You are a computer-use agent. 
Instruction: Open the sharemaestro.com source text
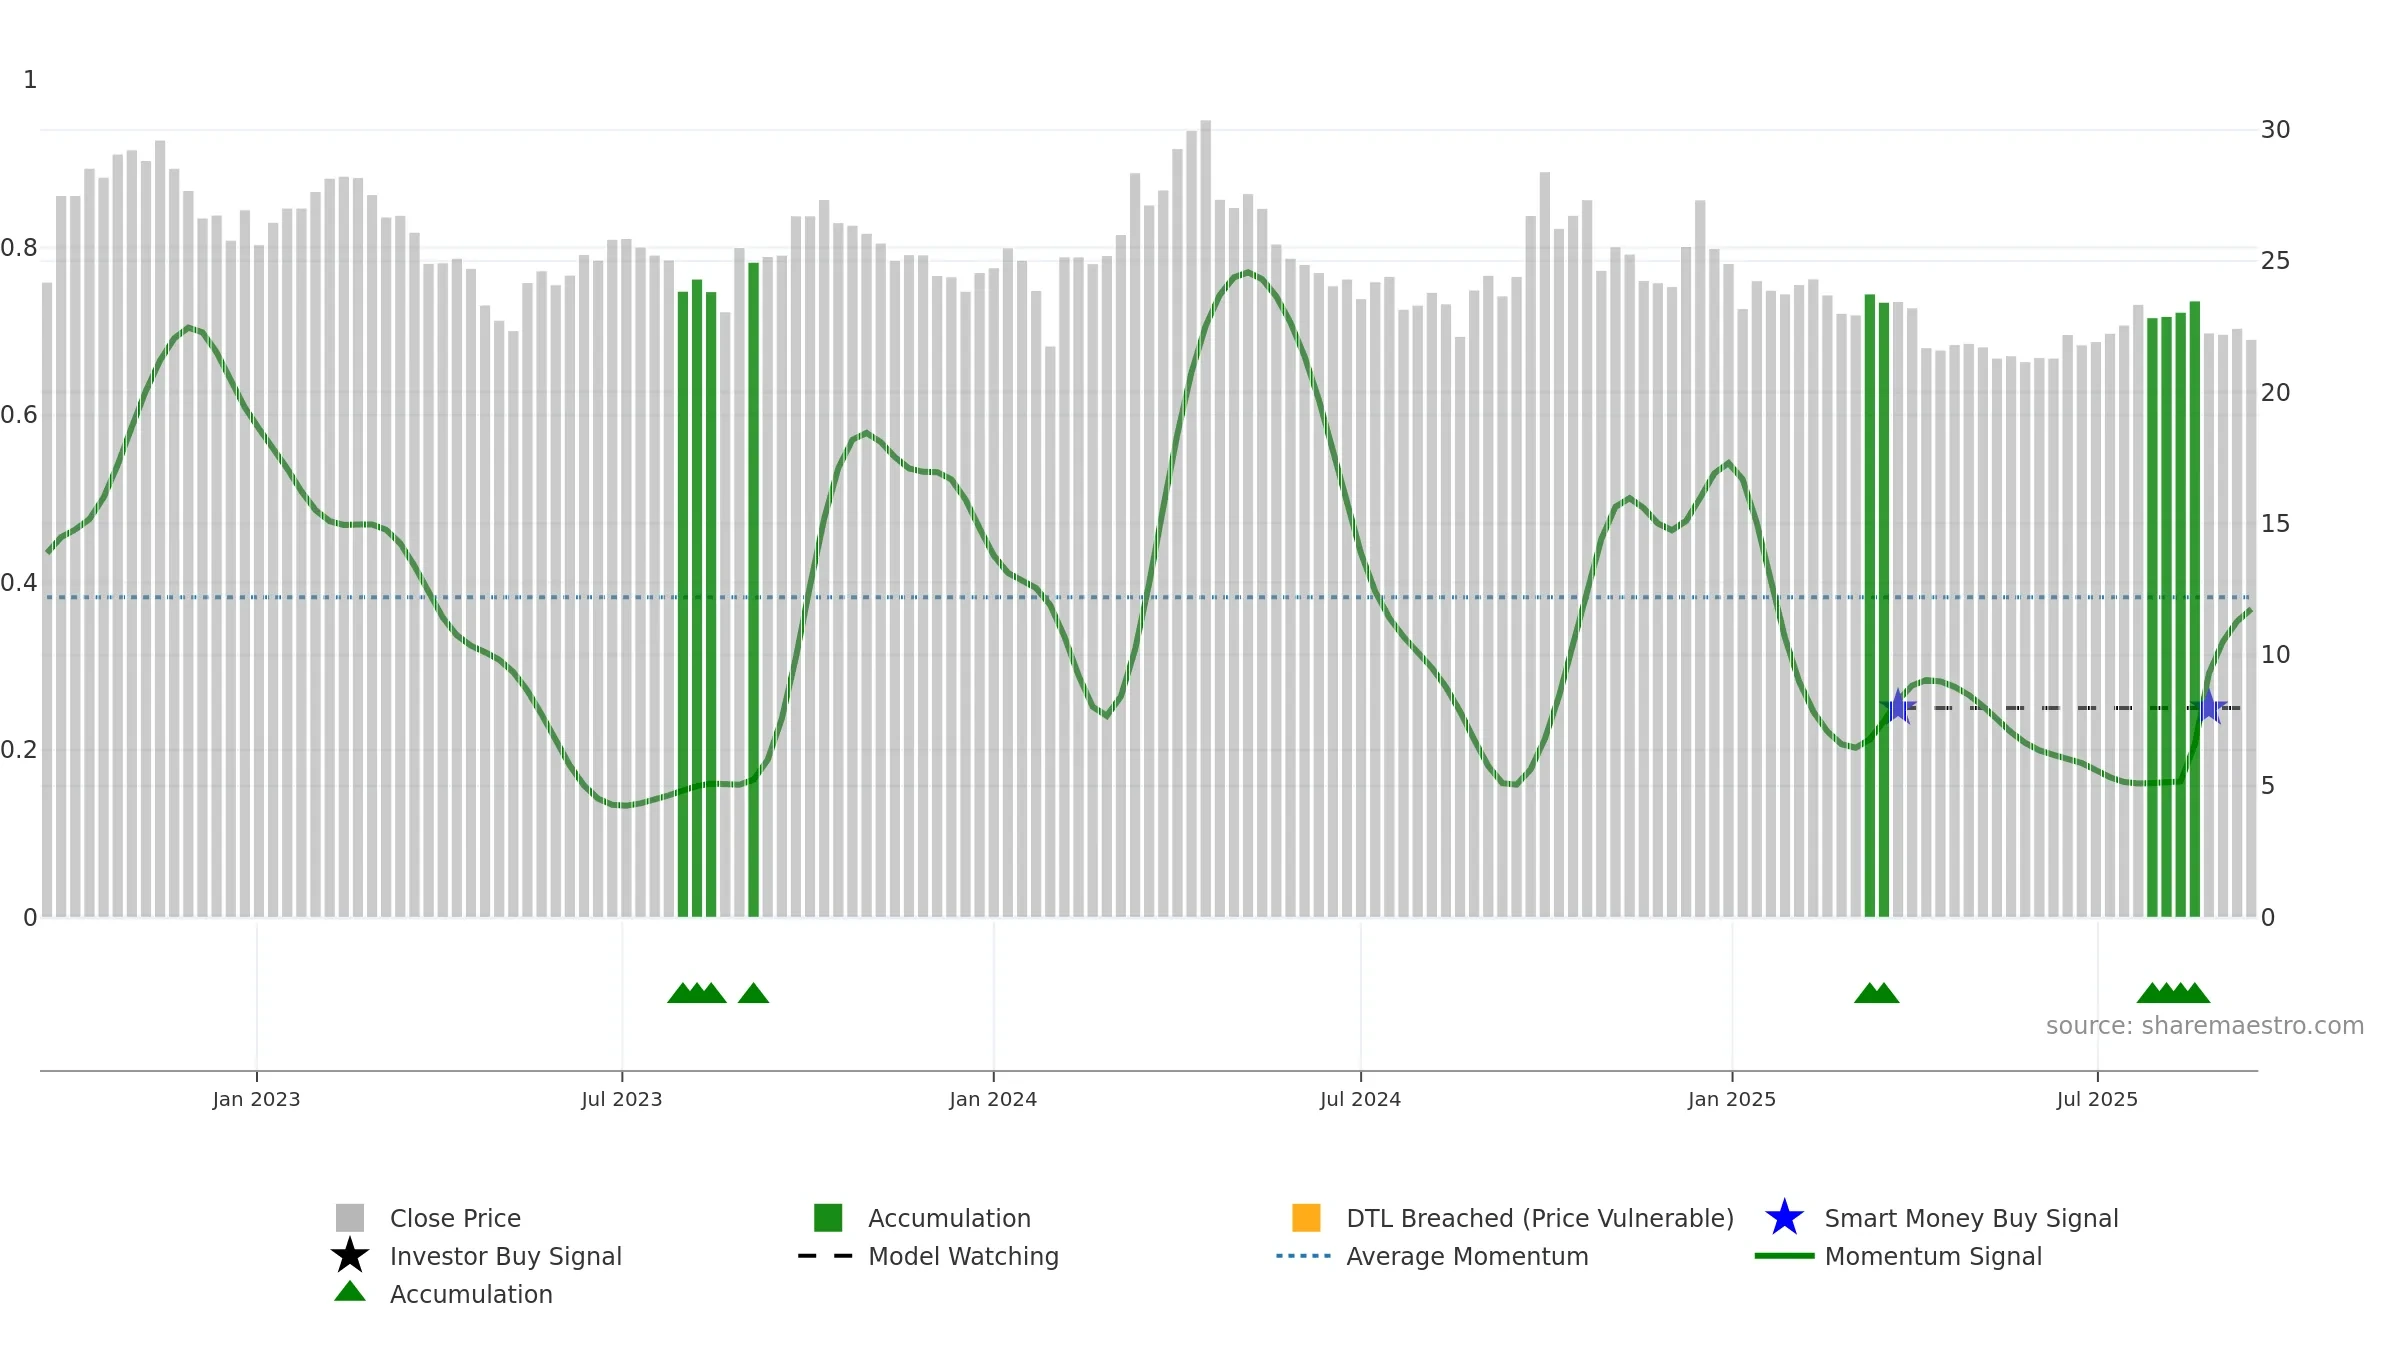[x=2204, y=1026]
